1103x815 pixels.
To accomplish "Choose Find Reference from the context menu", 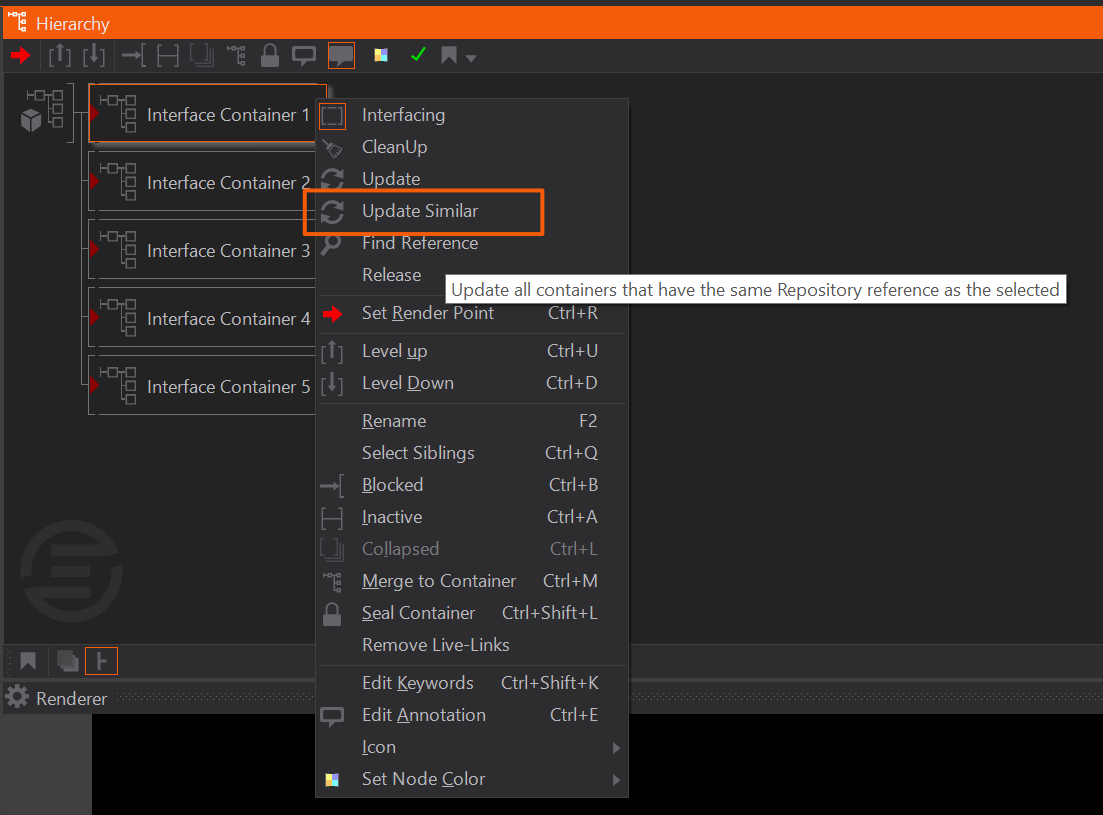I will coord(471,243).
